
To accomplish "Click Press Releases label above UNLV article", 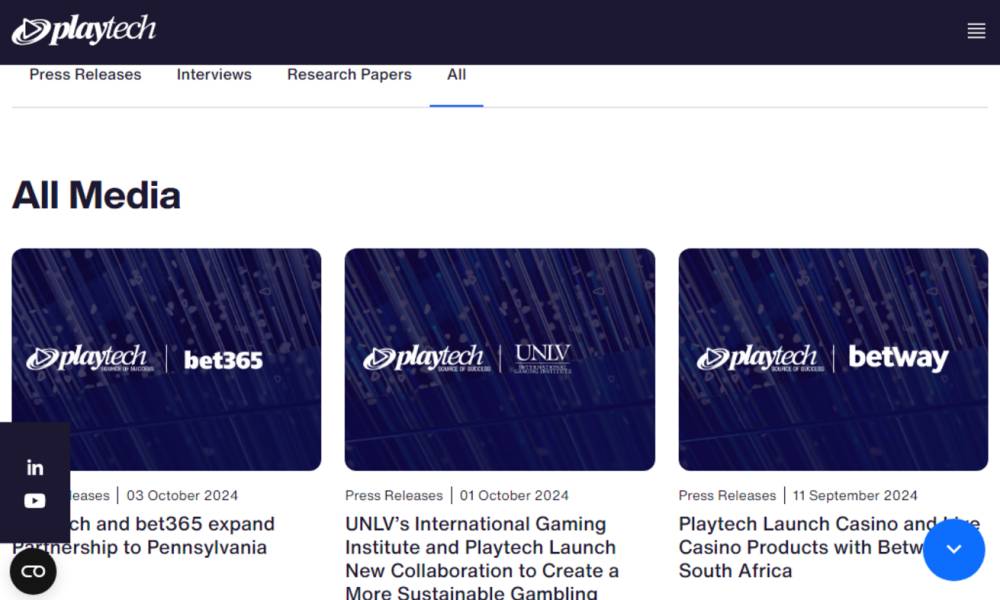I will coord(394,496).
